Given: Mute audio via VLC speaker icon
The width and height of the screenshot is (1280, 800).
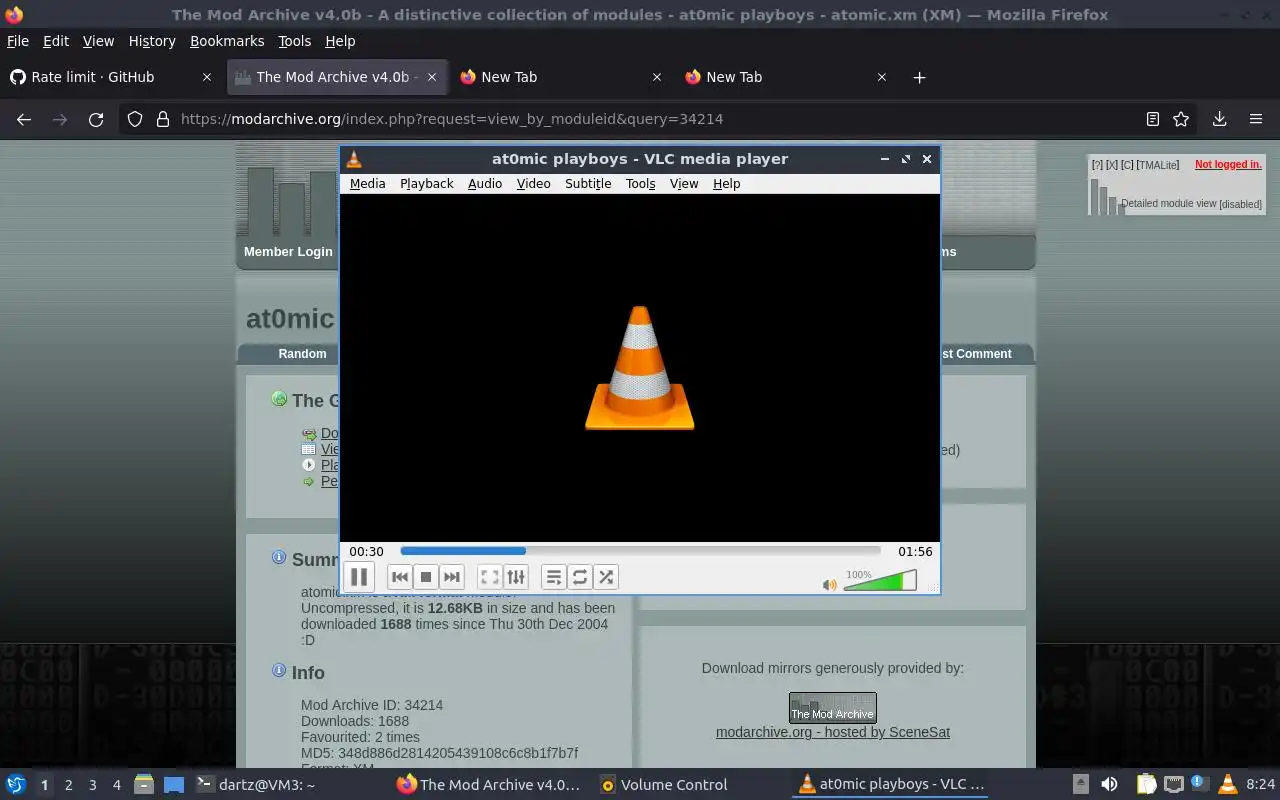Looking at the screenshot, I should click(x=829, y=585).
